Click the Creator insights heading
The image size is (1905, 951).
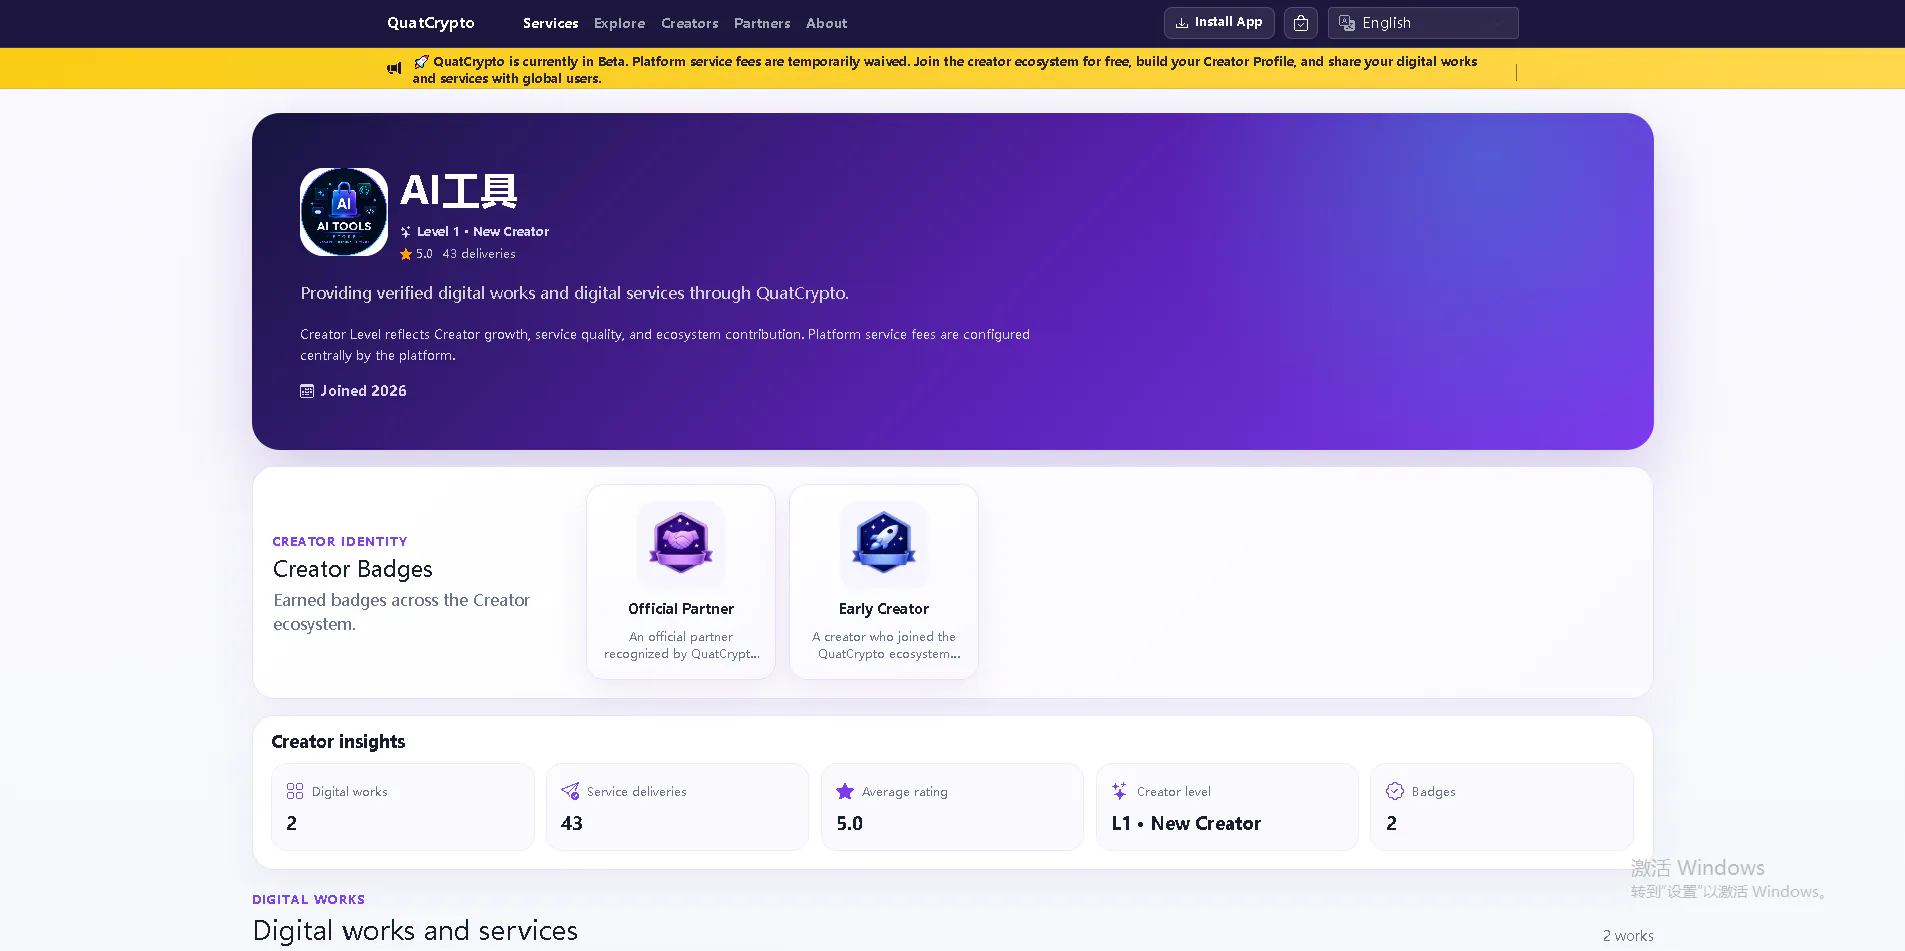[338, 742]
